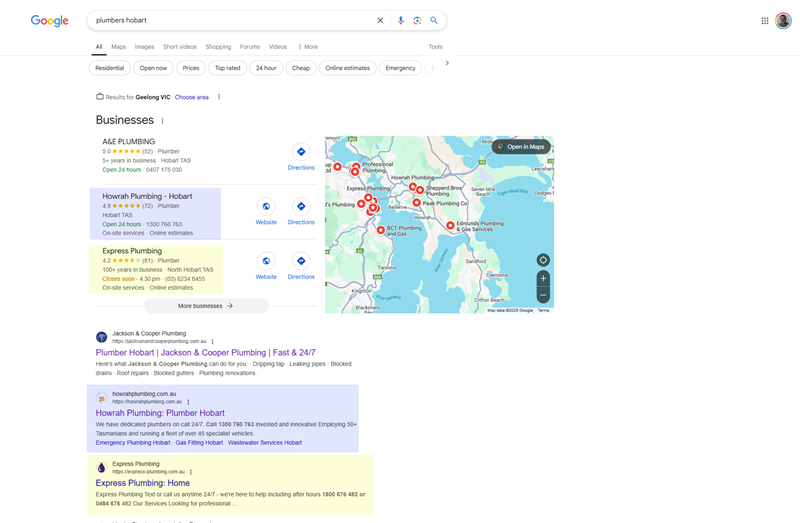Toggle the 24 hour filter chip
Screen dimensions: 800x523
(266, 68)
